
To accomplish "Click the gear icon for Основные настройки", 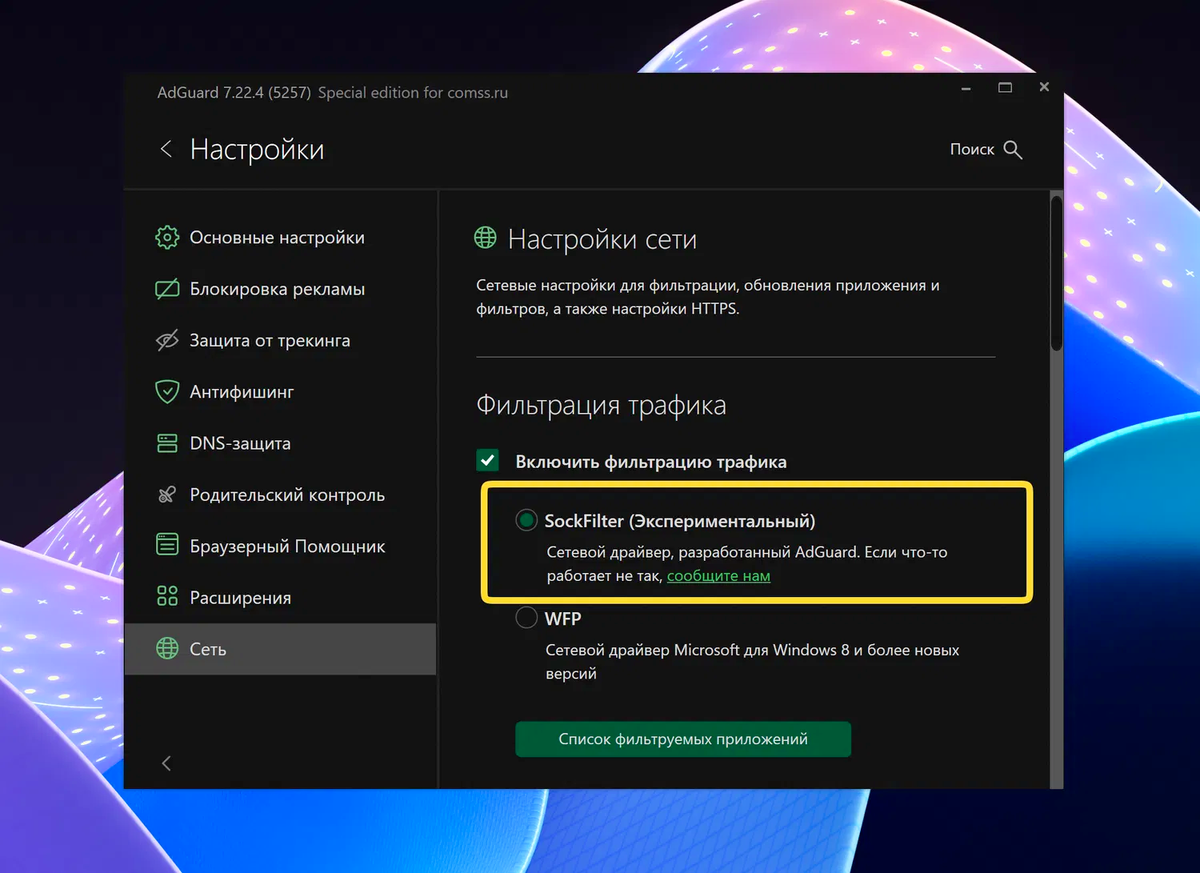I will (x=167, y=238).
